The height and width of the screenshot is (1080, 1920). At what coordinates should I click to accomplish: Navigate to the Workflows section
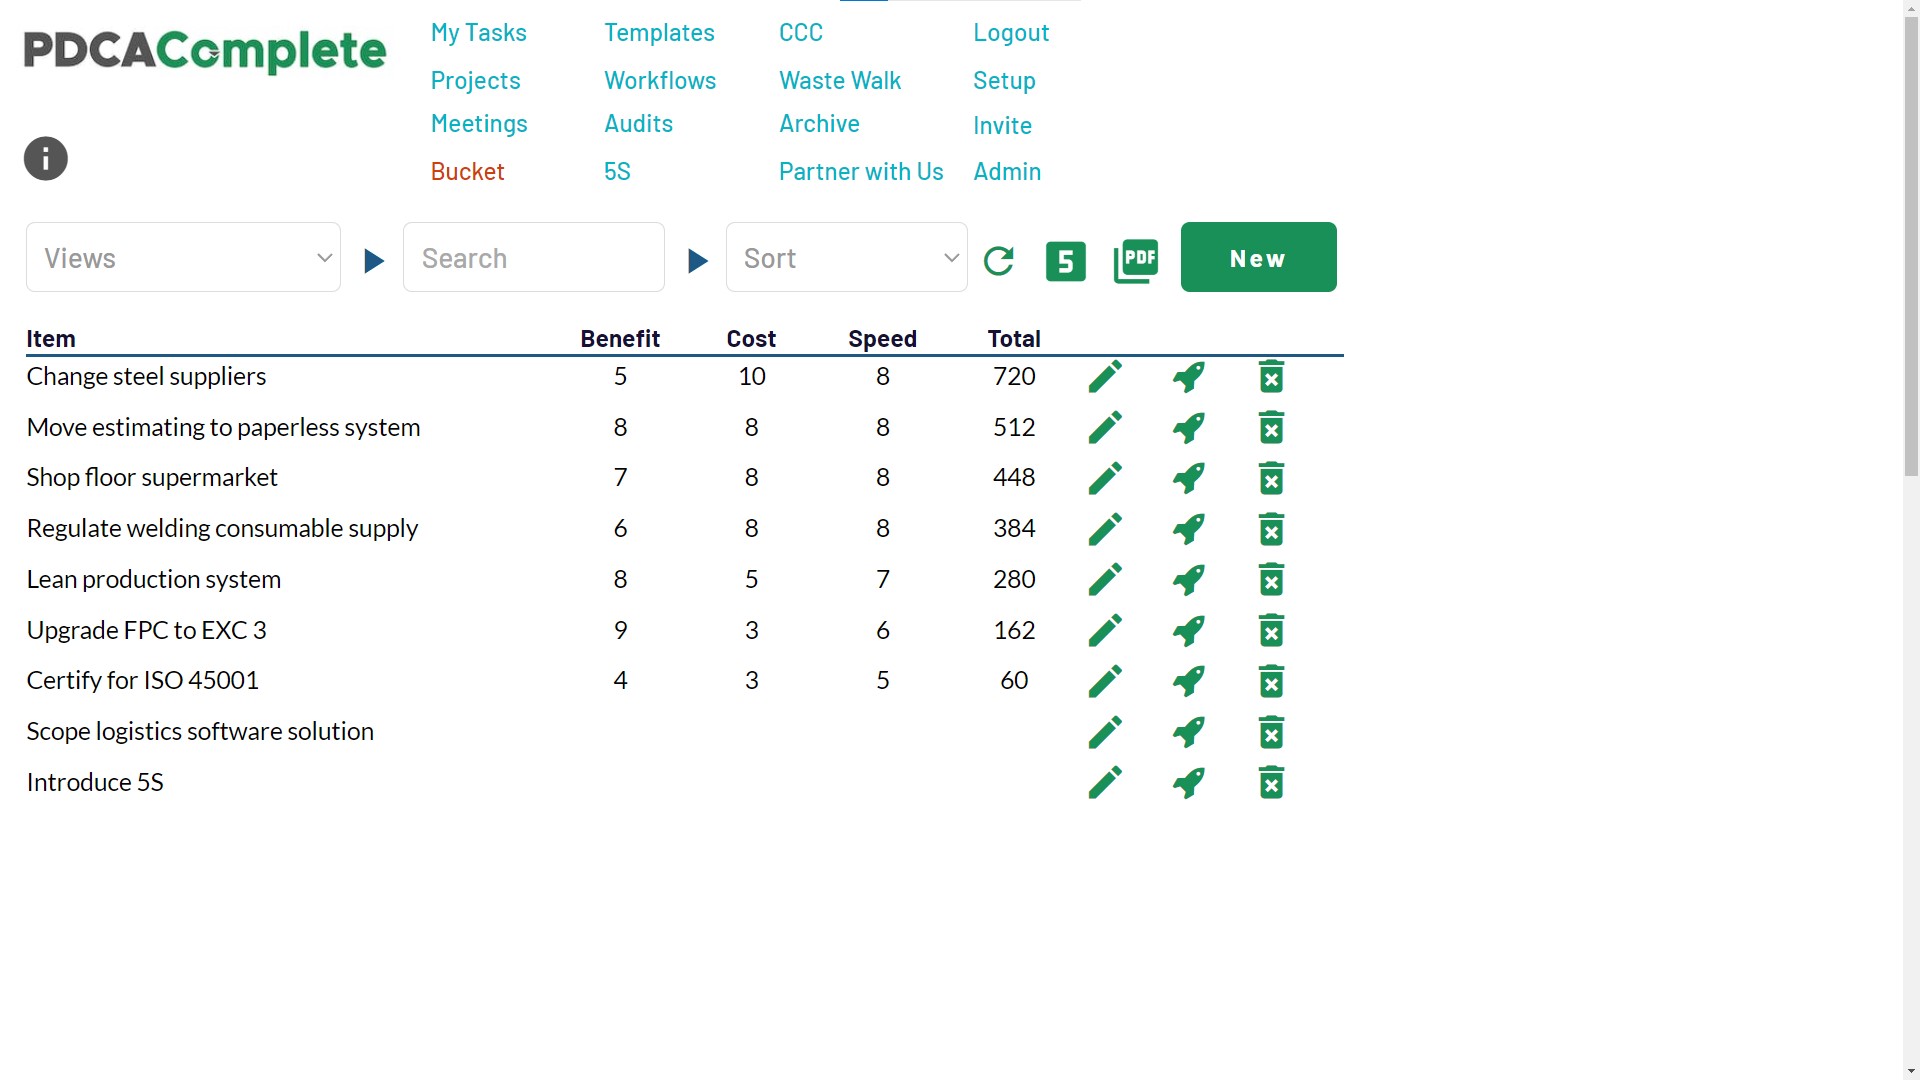659,79
